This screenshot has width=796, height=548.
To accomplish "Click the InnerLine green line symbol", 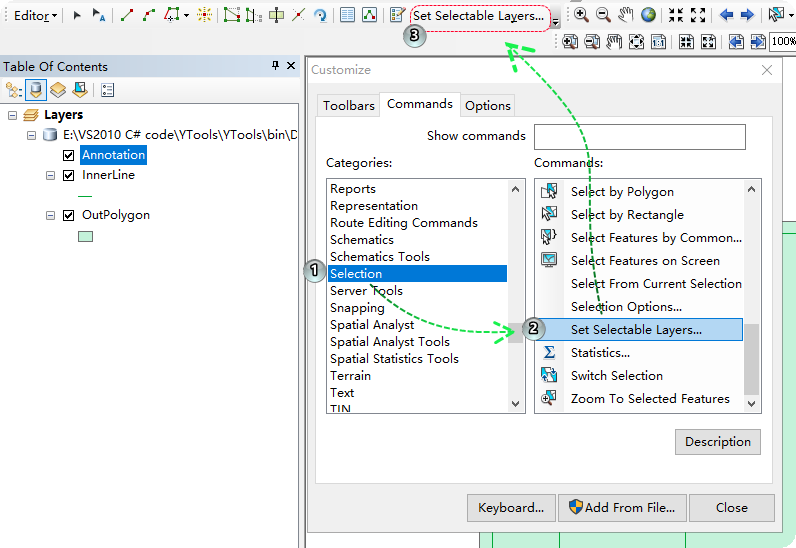I will pyautogui.click(x=85, y=196).
